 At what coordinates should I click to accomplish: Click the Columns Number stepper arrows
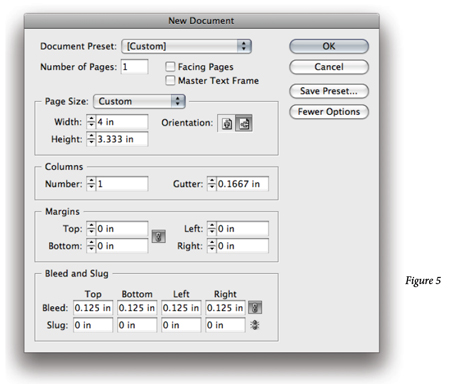pos(91,184)
